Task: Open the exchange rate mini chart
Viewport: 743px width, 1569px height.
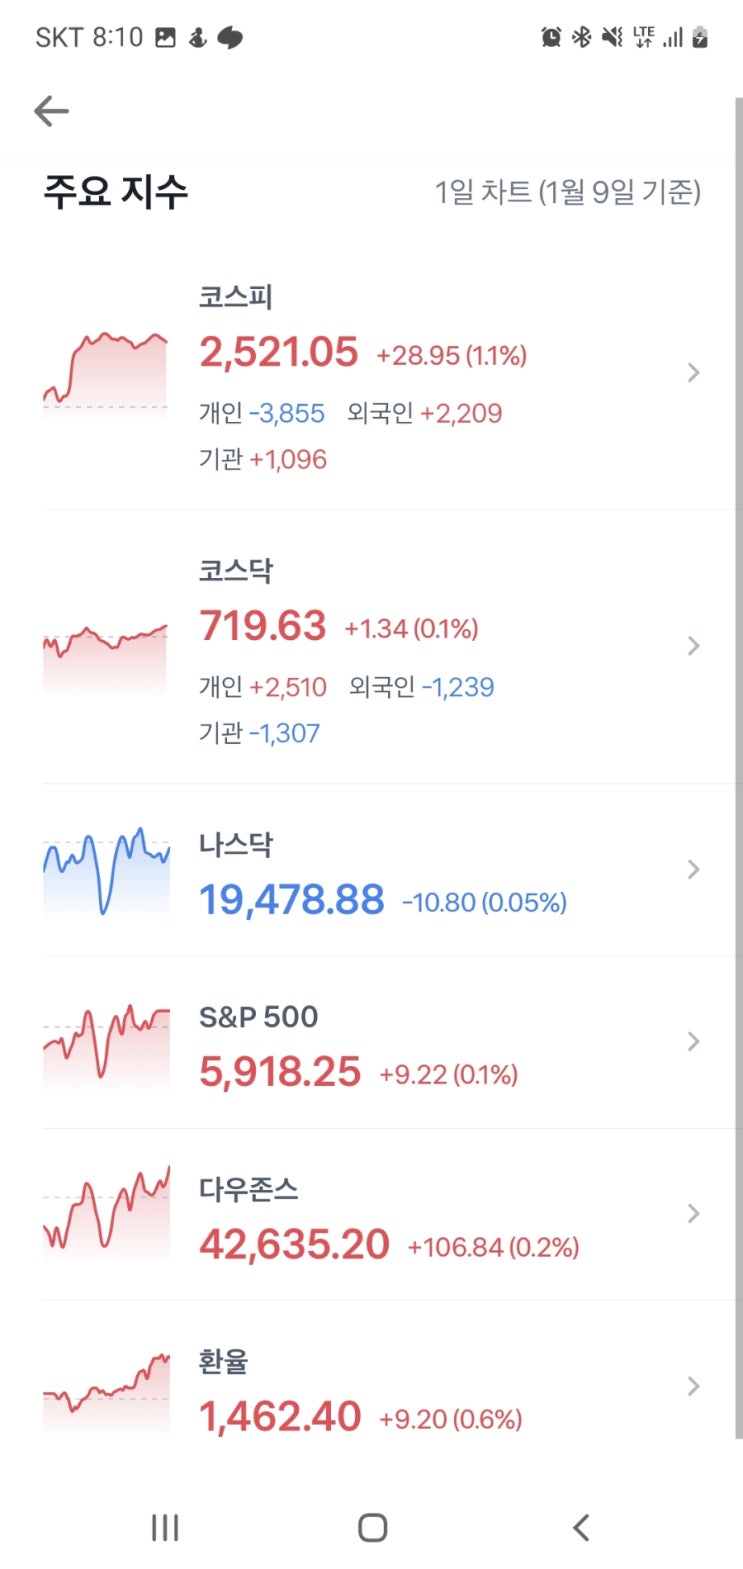Action: [x=106, y=1388]
